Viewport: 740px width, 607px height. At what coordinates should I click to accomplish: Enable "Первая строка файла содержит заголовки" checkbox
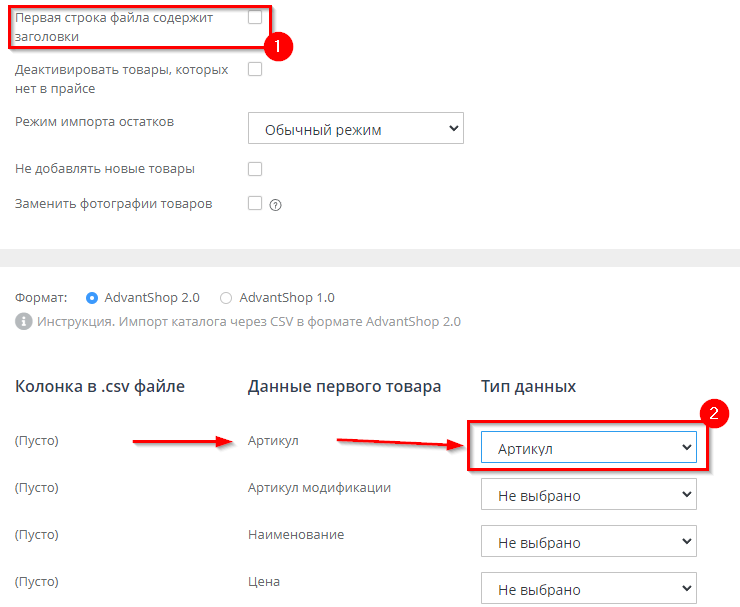[x=255, y=17]
